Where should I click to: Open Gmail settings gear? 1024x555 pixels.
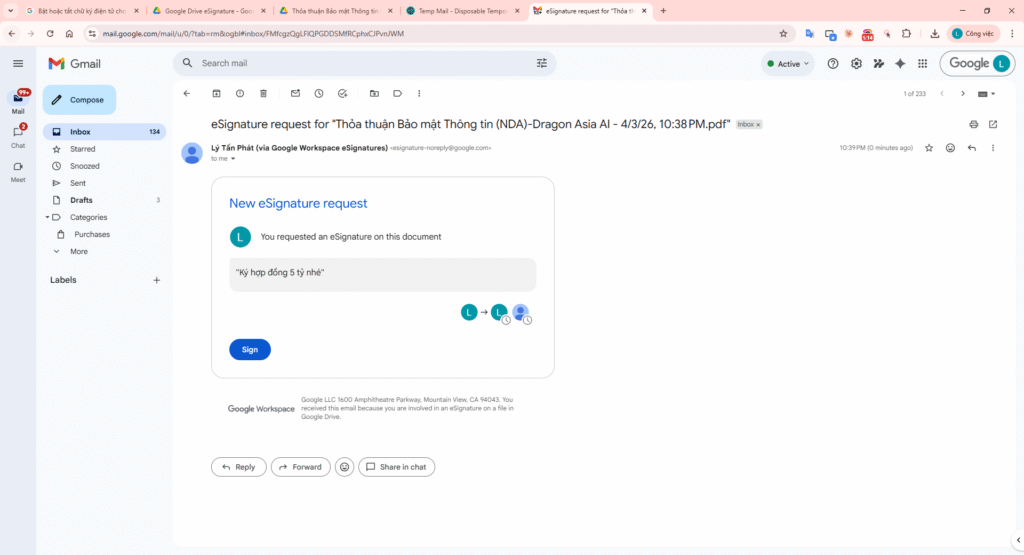856,63
